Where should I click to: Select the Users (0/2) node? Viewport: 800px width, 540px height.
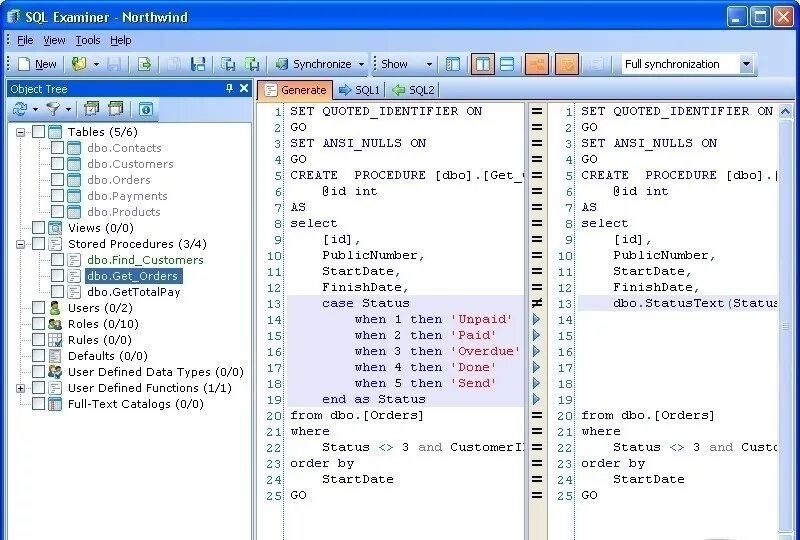(100, 308)
